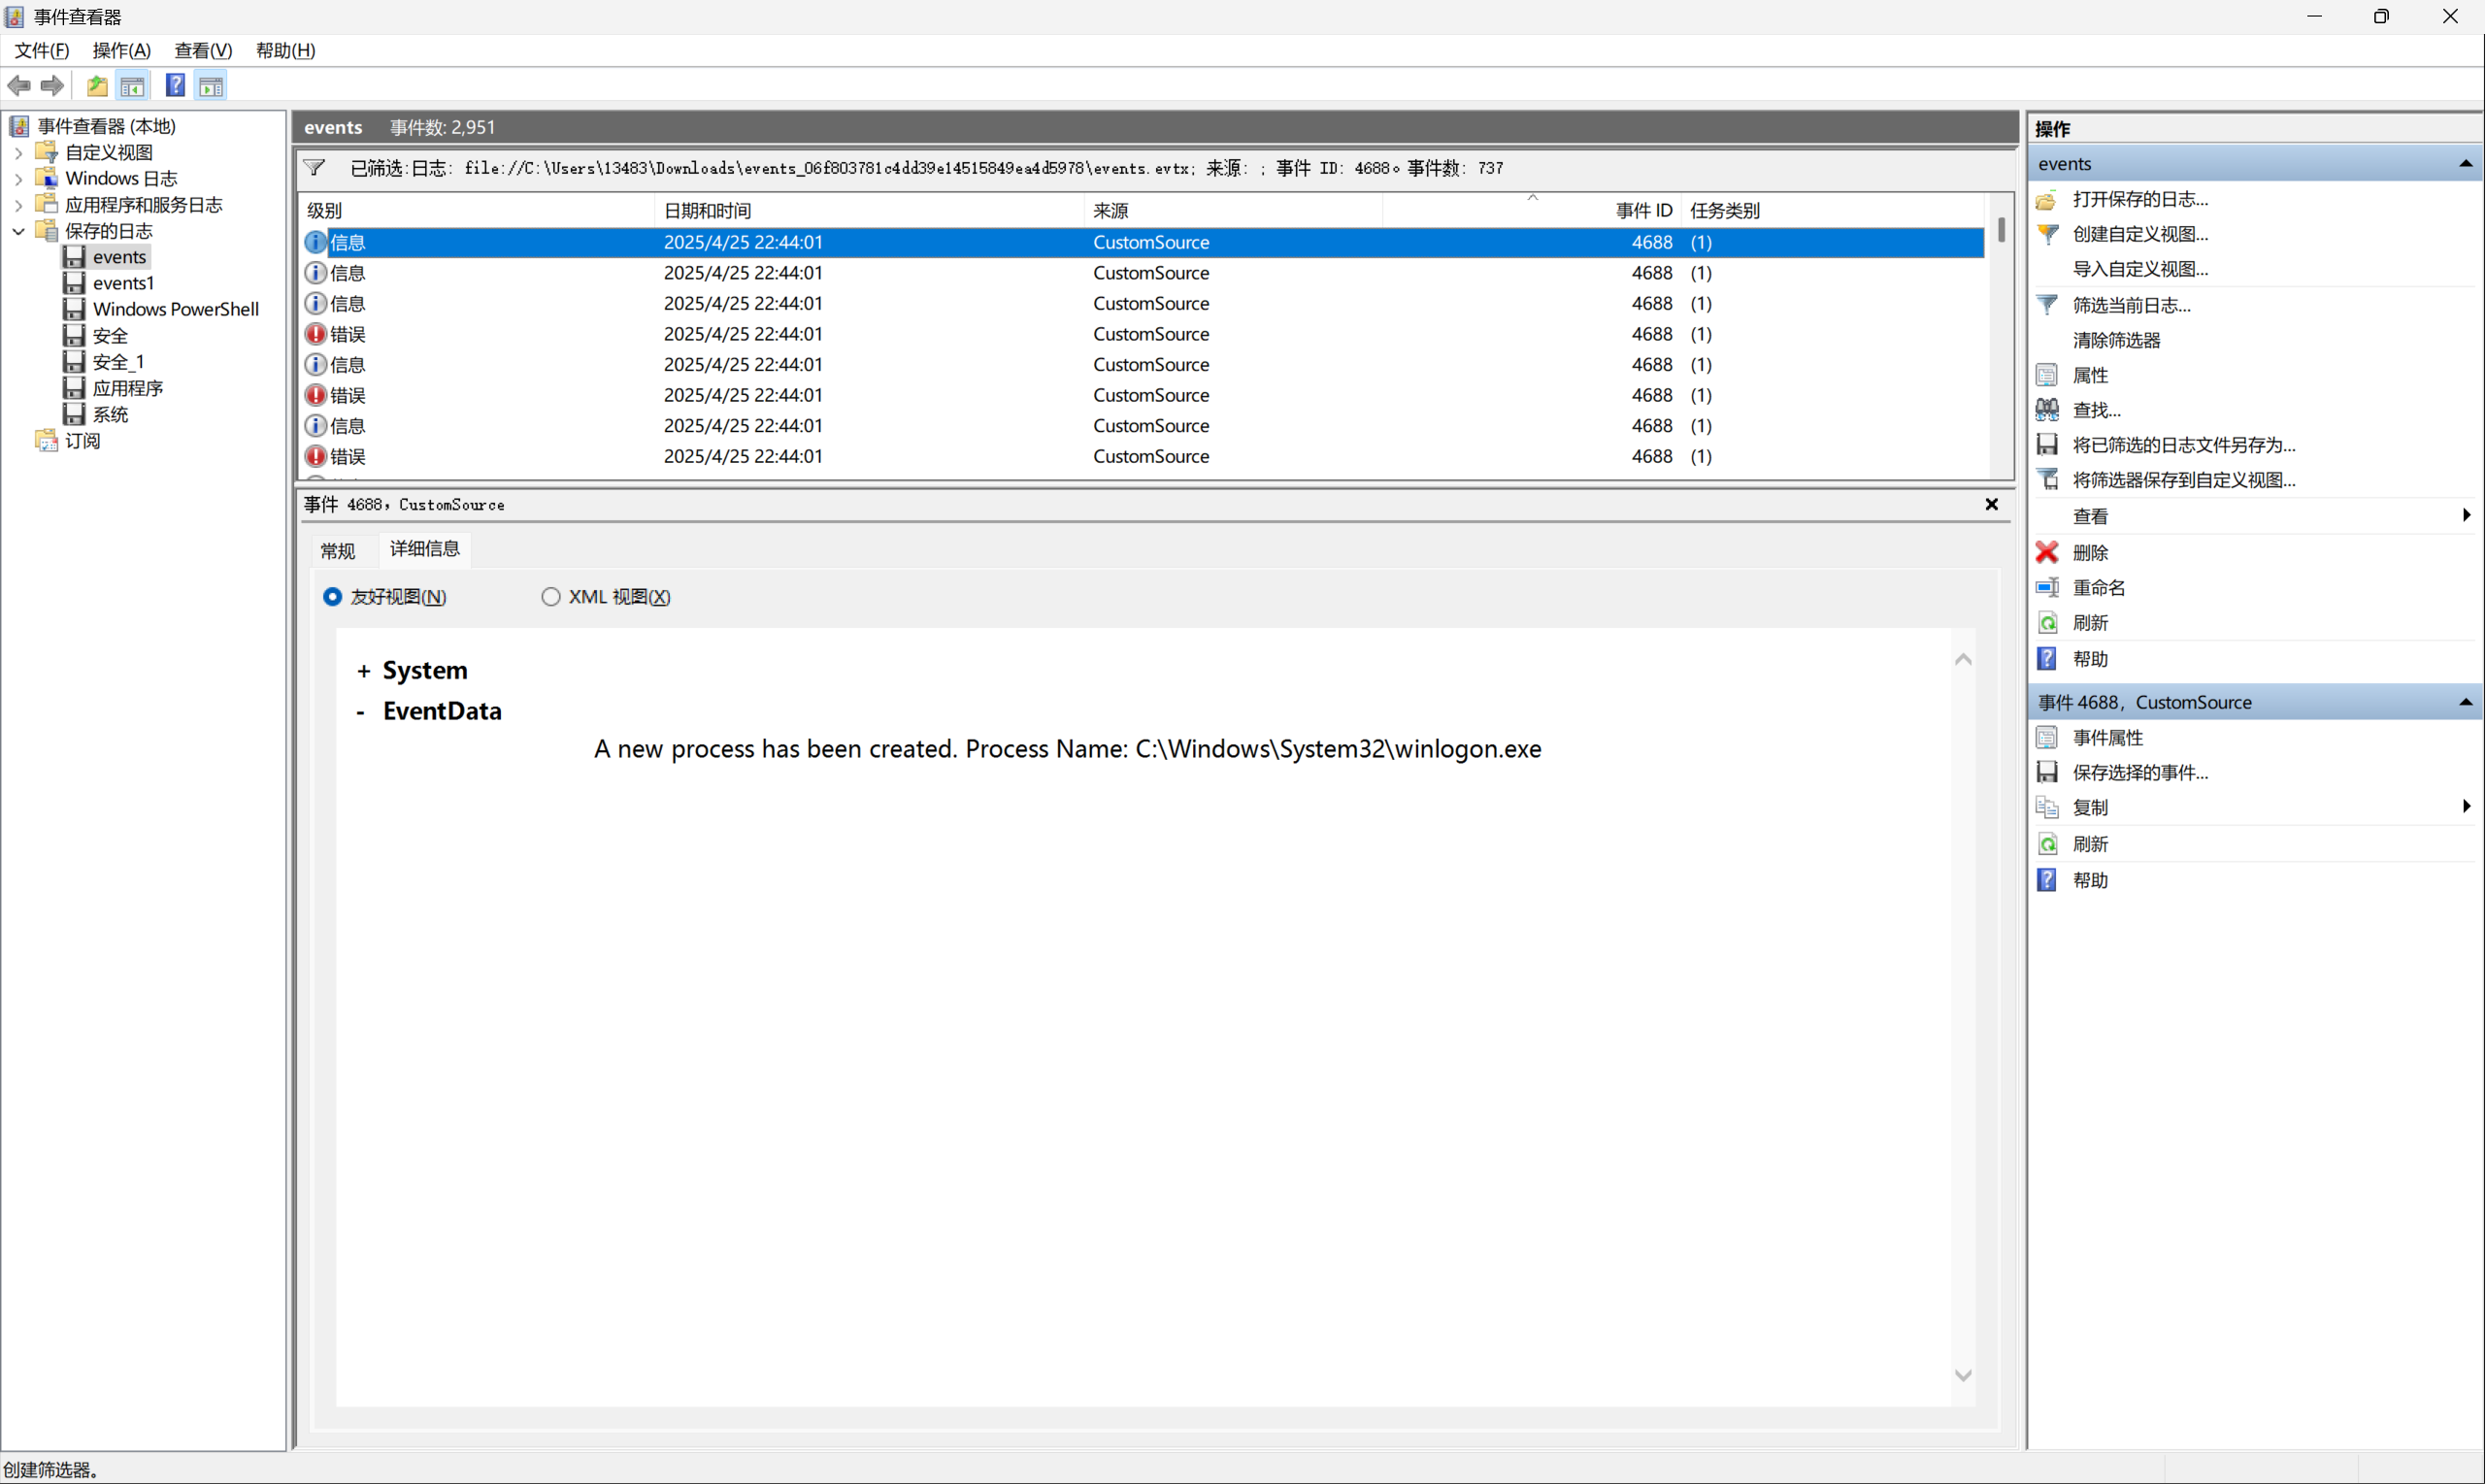Select the friendly view radio button

pos(333,597)
